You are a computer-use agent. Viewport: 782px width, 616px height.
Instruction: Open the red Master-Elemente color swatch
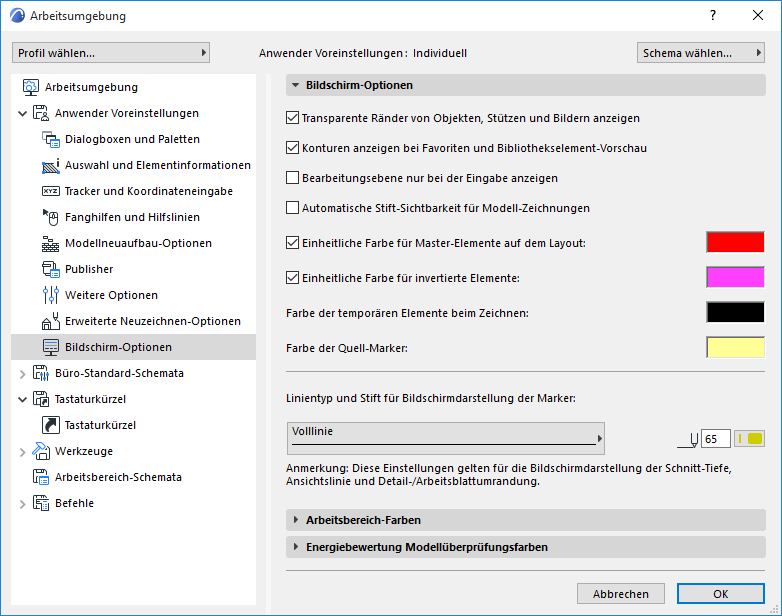735,242
